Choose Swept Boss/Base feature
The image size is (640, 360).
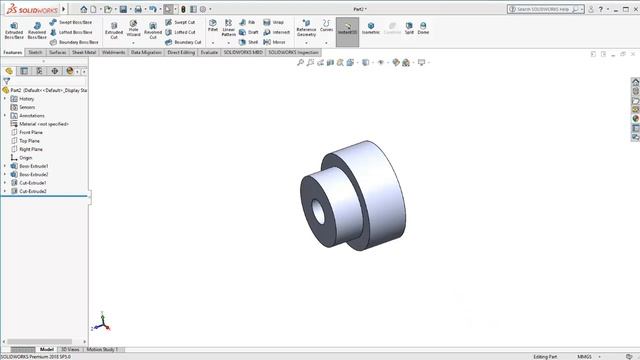(71, 22)
